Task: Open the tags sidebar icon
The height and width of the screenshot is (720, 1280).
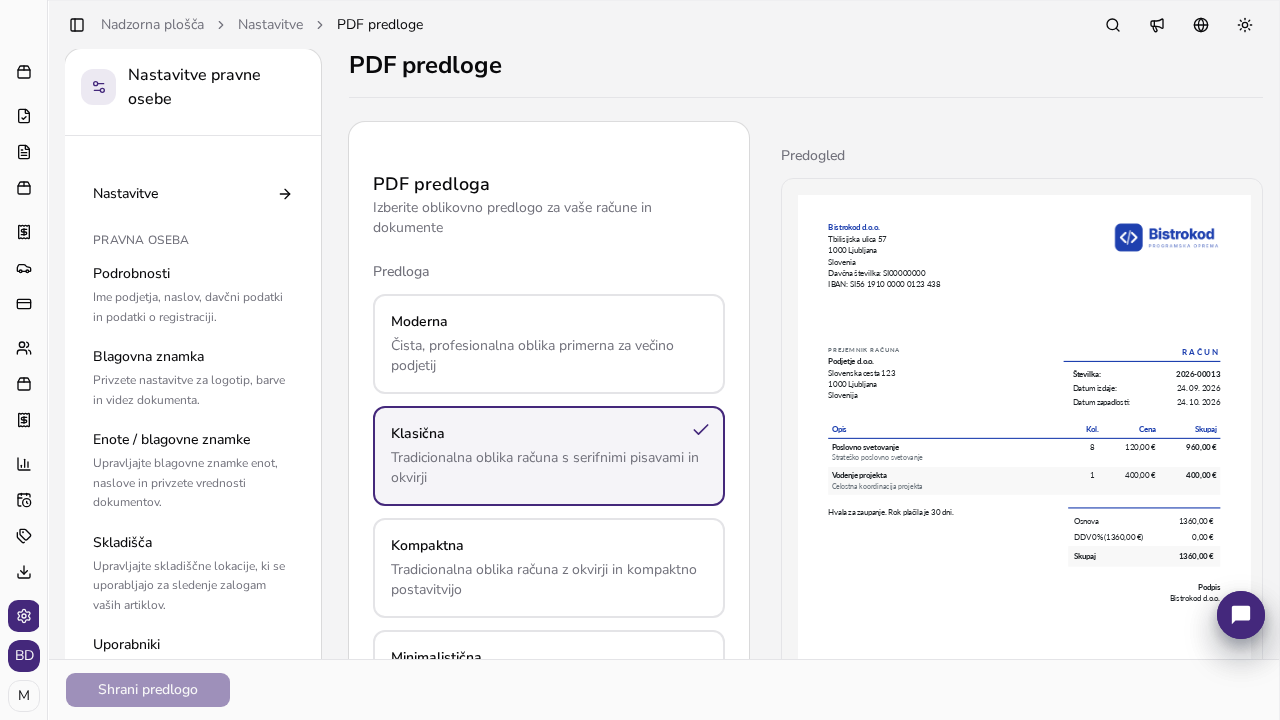Action: 24,536
